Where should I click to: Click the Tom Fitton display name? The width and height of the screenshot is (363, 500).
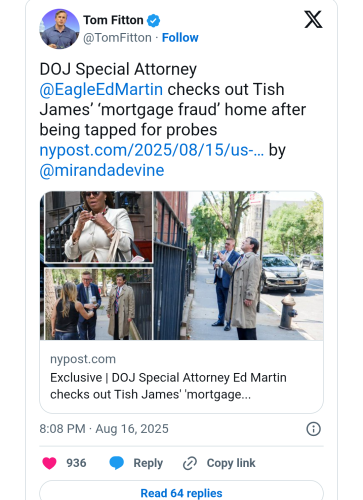[113, 20]
